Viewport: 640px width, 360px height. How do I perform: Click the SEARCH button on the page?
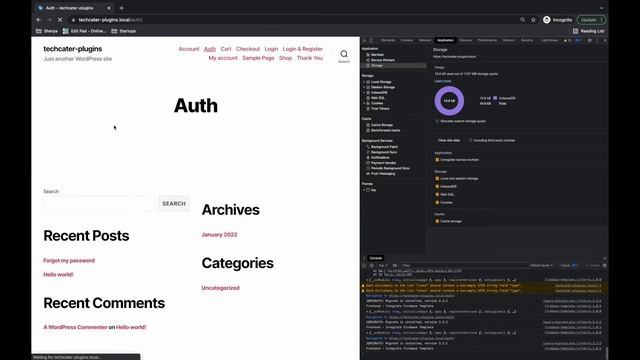(174, 204)
